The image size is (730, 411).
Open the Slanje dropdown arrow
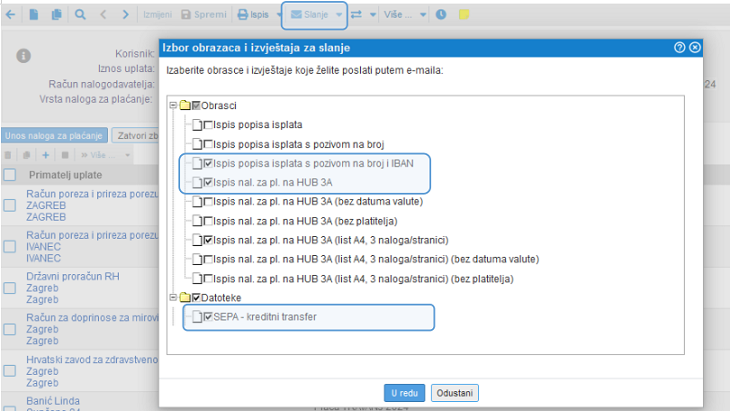[339, 15]
